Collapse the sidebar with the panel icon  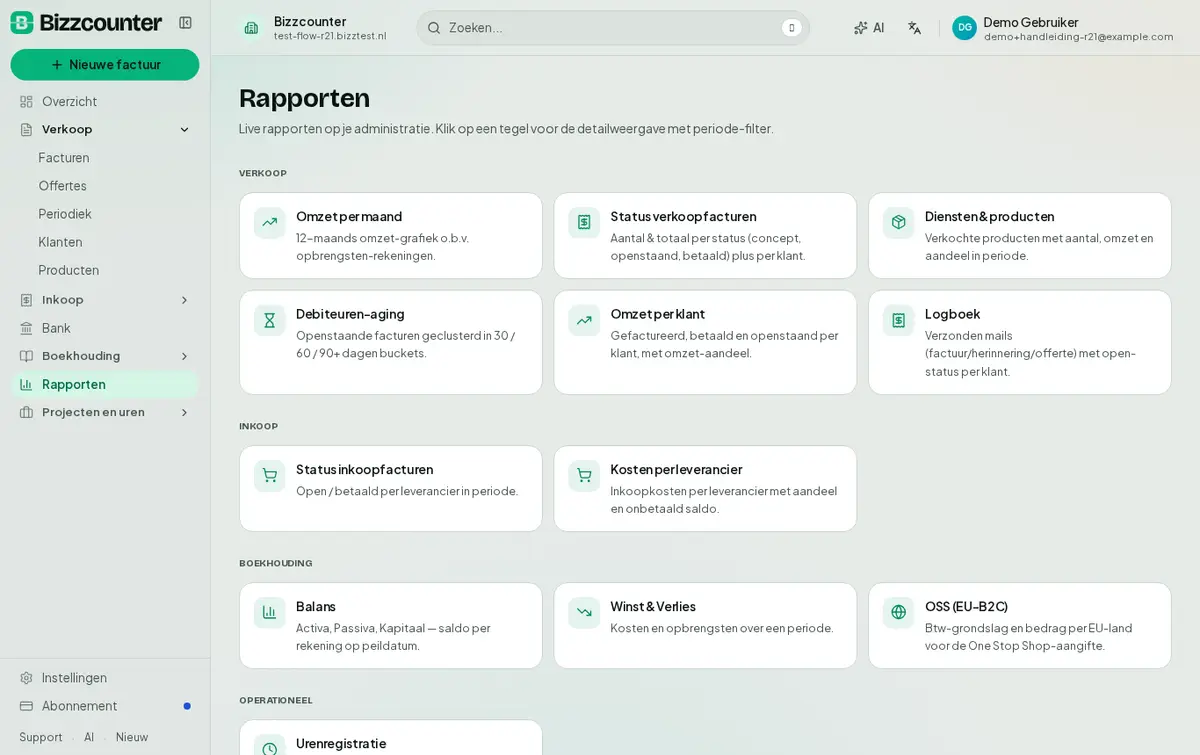pyautogui.click(x=185, y=23)
